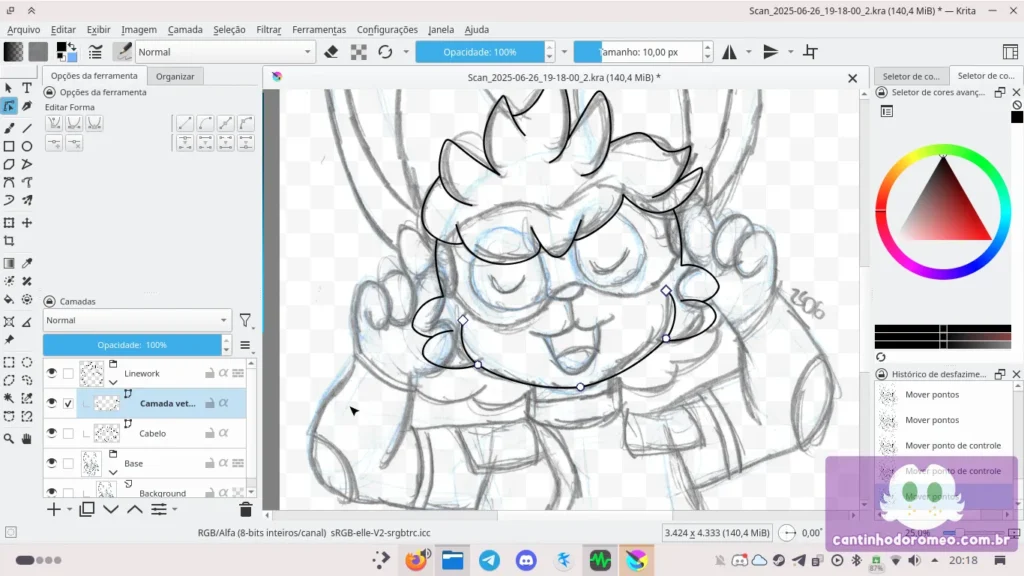Close the Scan_2025-06-26 document tab

[x=852, y=78]
